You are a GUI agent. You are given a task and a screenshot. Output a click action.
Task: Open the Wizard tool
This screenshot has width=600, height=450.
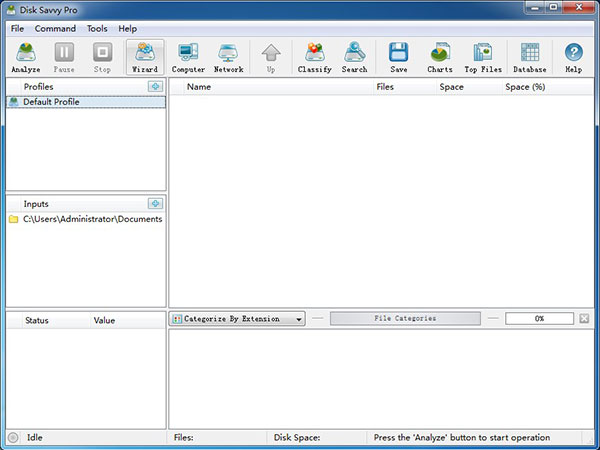pos(145,58)
